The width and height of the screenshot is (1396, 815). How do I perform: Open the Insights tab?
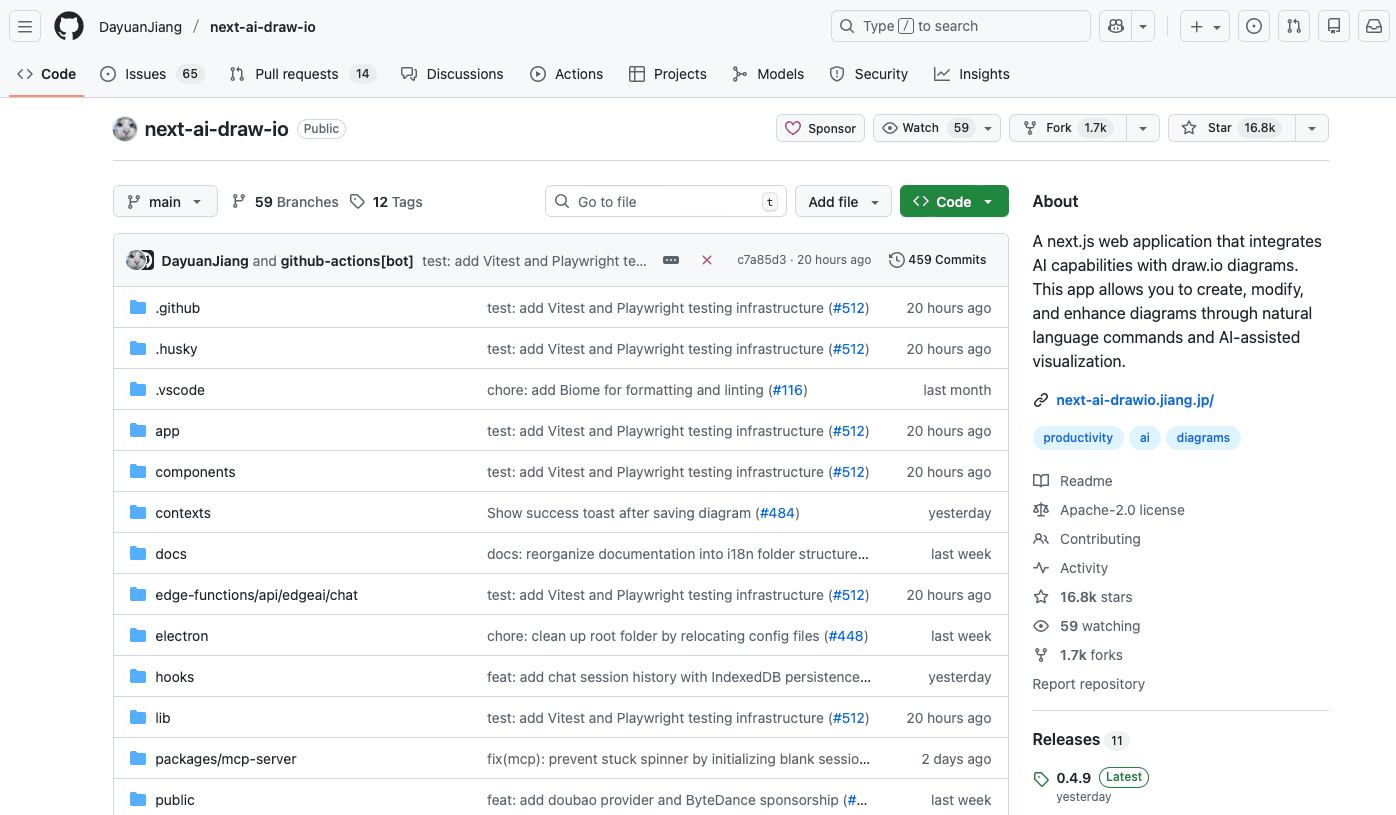(971, 73)
